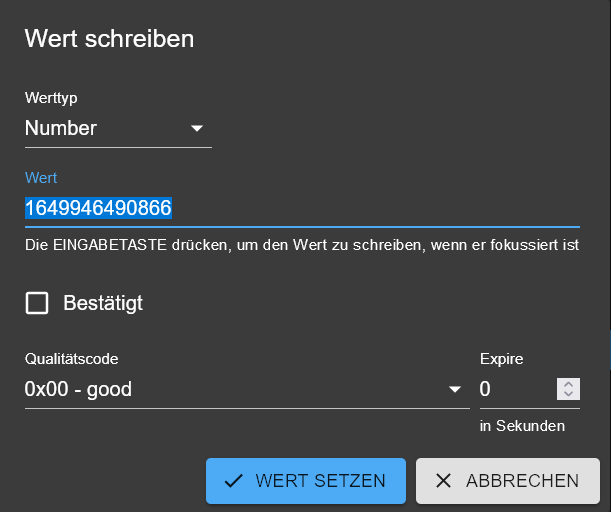Image resolution: width=611 pixels, height=512 pixels.
Task: Enable the Bestätigt checkbox
Action: (x=37, y=303)
